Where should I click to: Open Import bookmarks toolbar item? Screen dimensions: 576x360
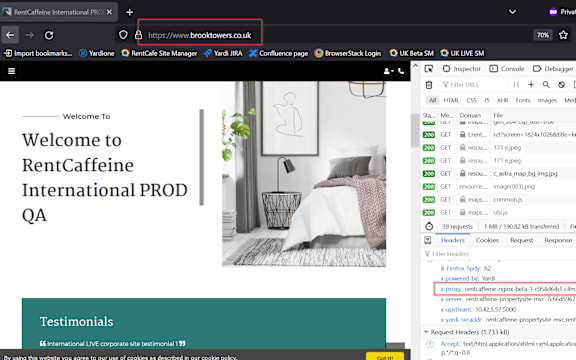coord(38,53)
